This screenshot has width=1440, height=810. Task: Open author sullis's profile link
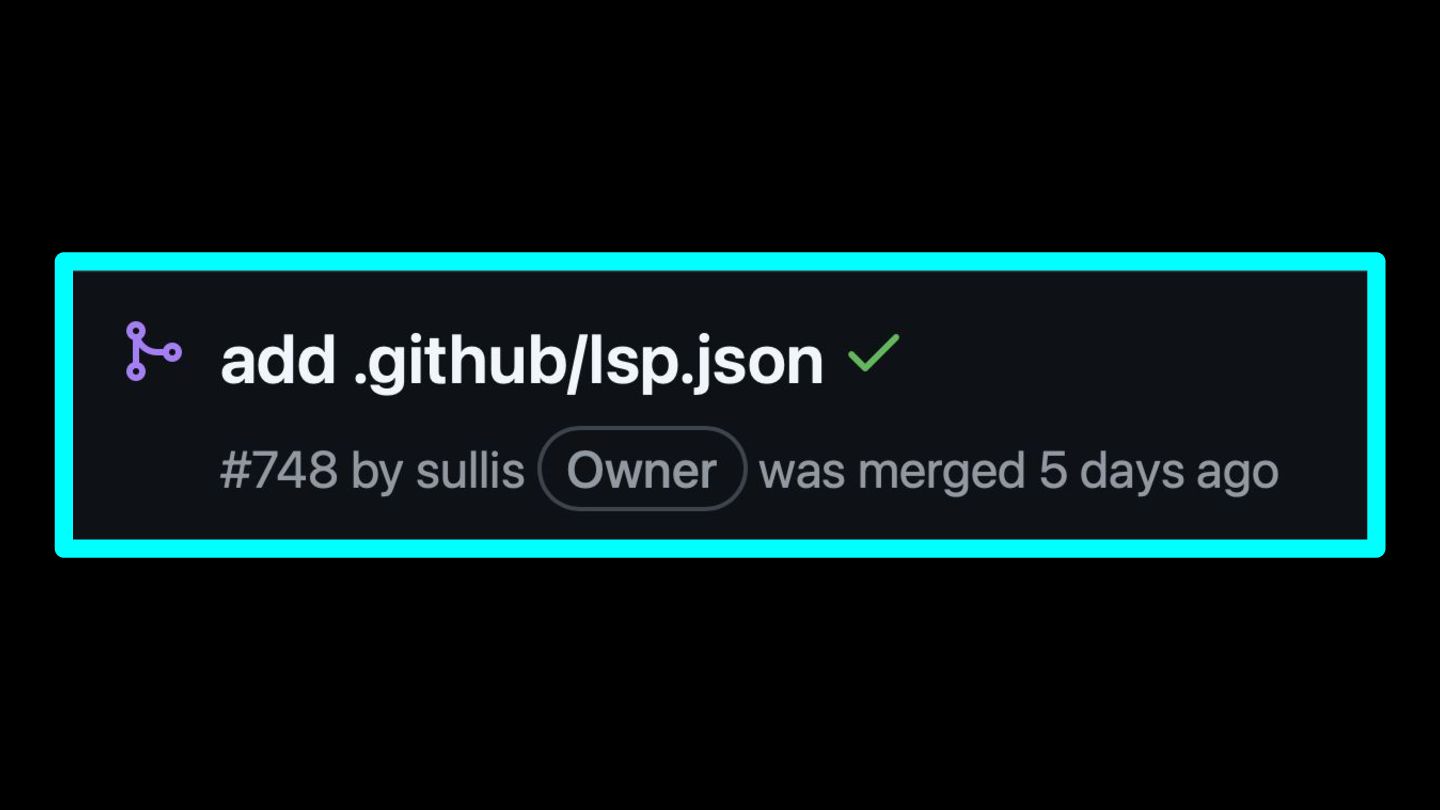pos(470,470)
